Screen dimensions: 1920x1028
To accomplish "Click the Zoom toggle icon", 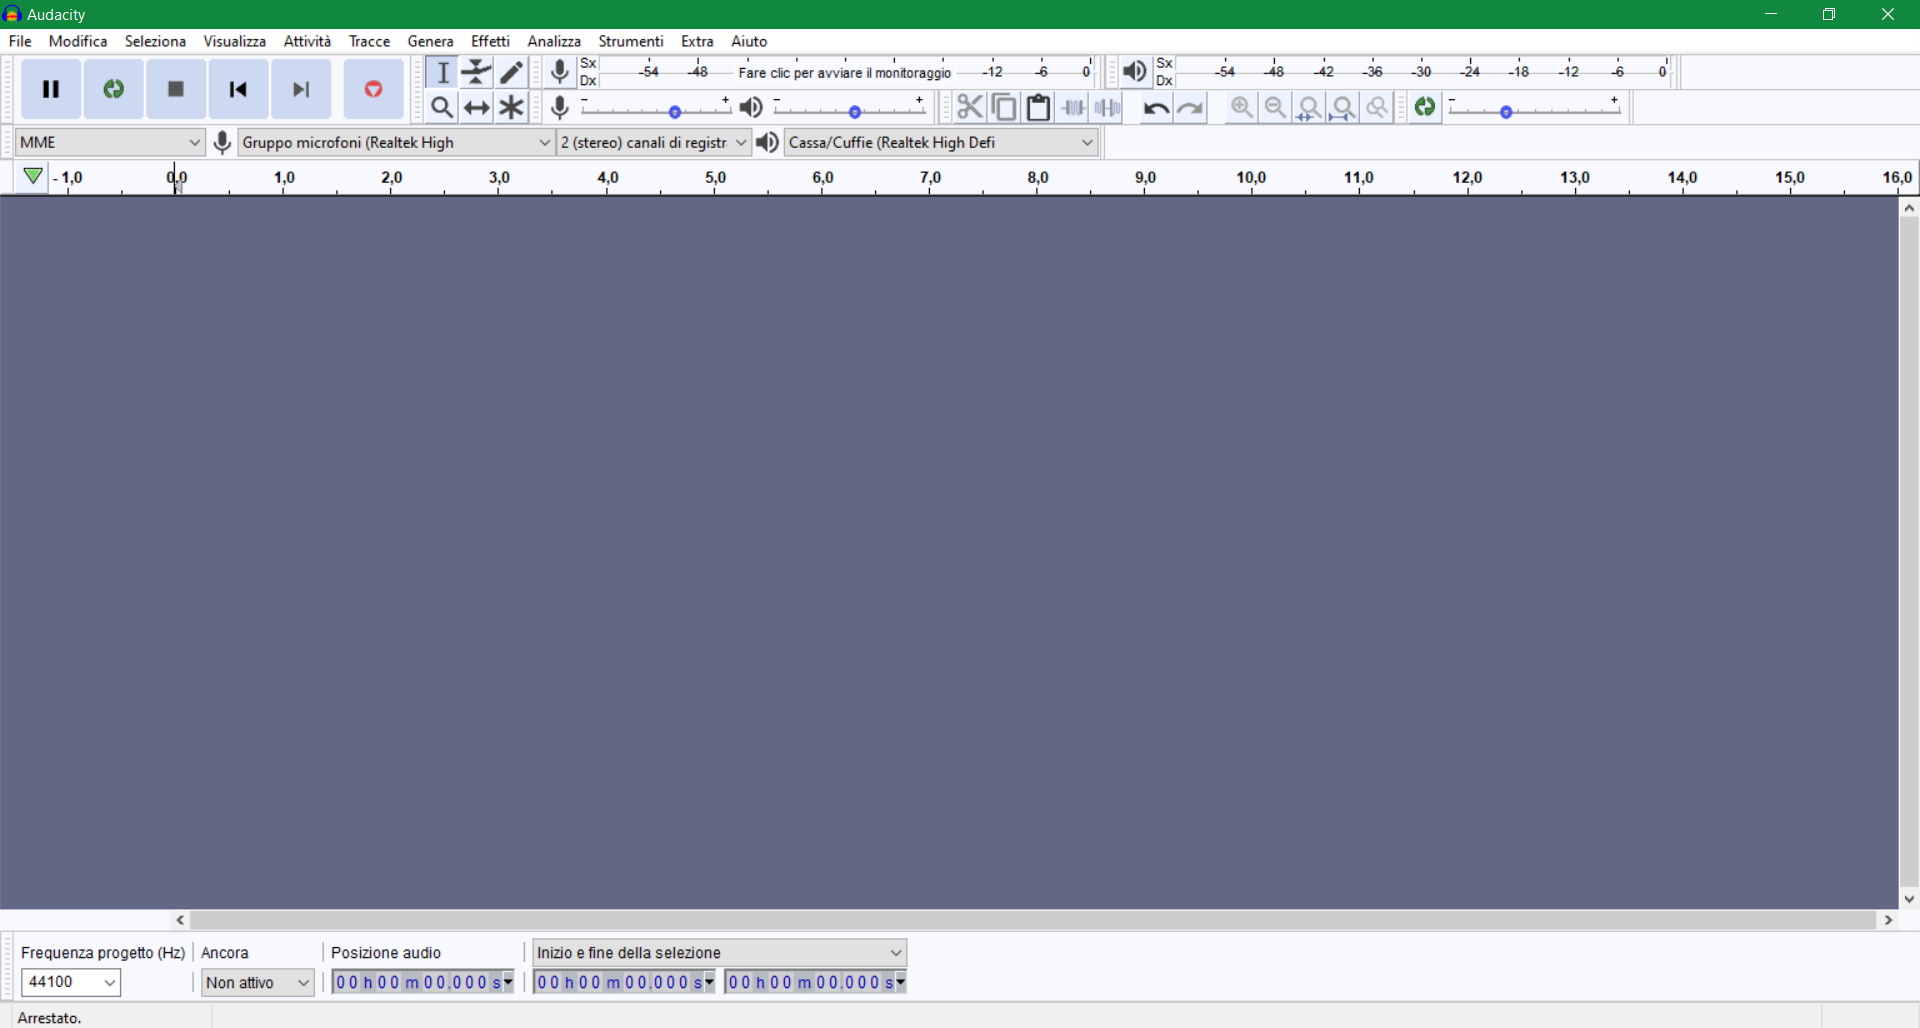I will pos(1377,107).
